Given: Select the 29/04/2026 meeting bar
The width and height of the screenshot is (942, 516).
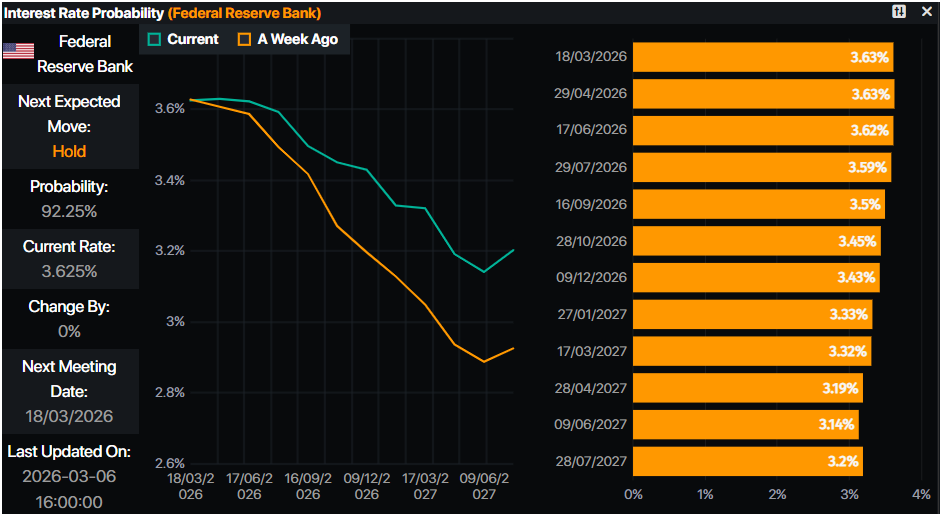Looking at the screenshot, I should point(762,94).
